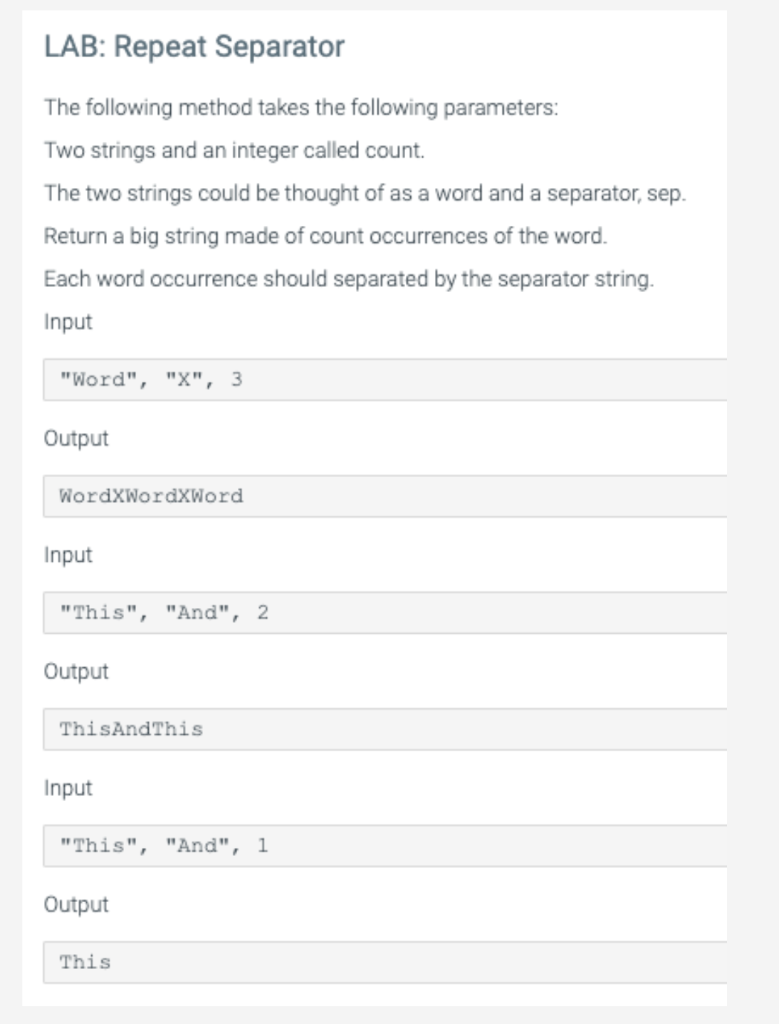
Task: Click the second Input label
Action: [68, 556]
